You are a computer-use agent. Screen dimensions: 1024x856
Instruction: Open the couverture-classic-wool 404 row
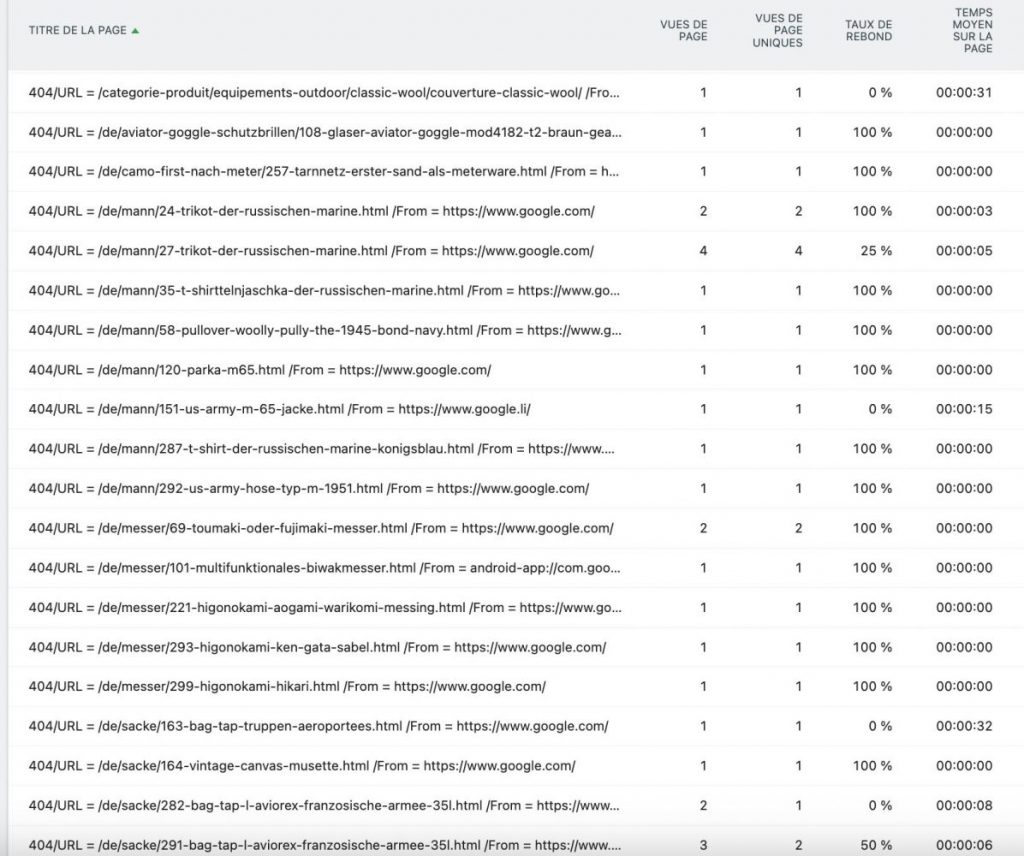[x=324, y=93]
